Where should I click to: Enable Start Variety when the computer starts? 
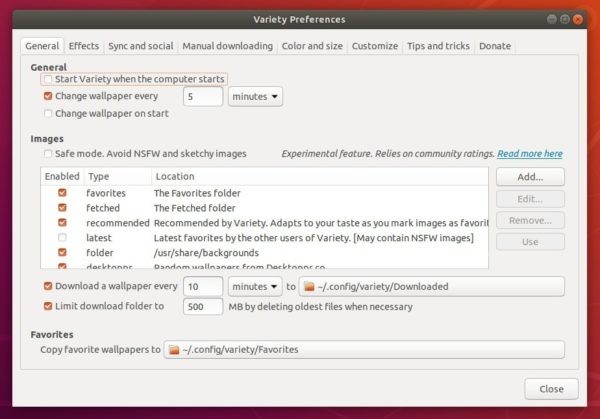[x=48, y=79]
